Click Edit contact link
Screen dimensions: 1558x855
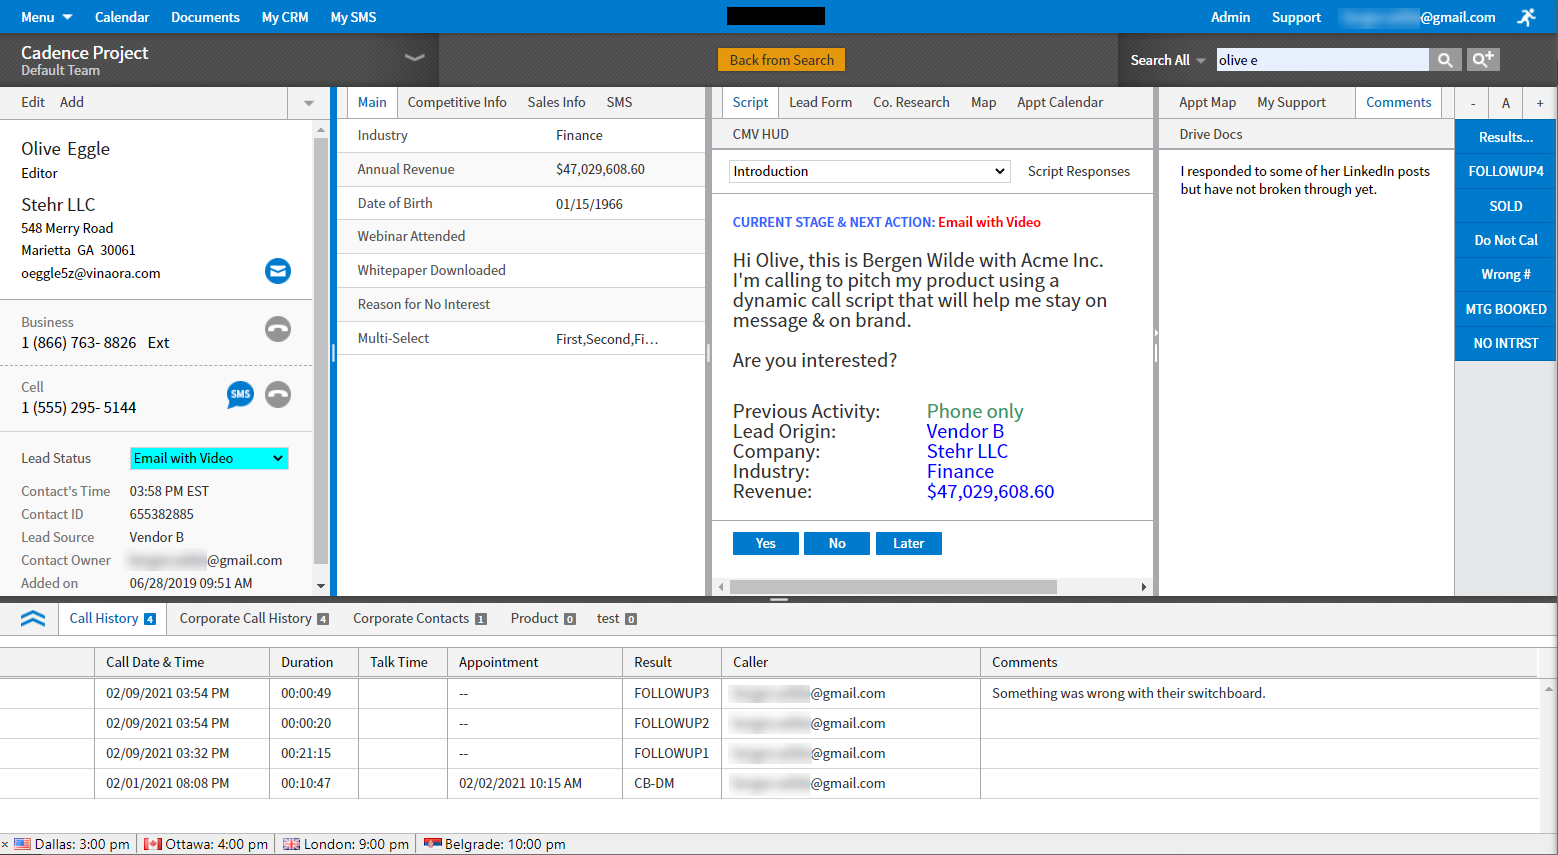[x=33, y=102]
